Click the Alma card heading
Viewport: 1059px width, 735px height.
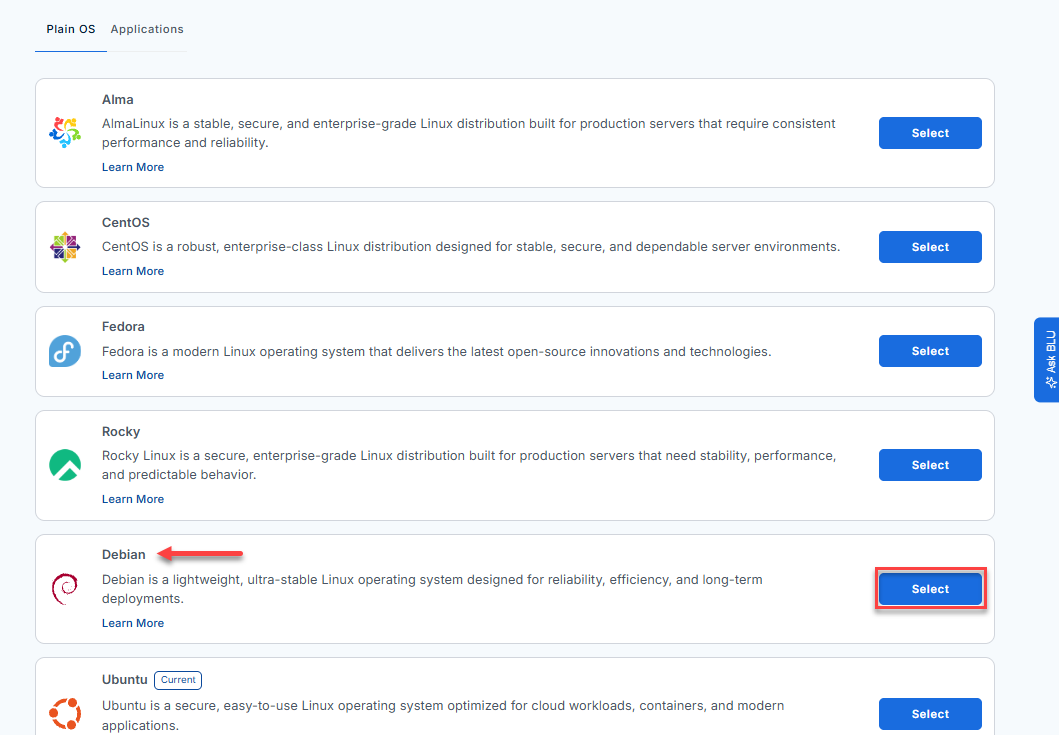pyautogui.click(x=118, y=99)
